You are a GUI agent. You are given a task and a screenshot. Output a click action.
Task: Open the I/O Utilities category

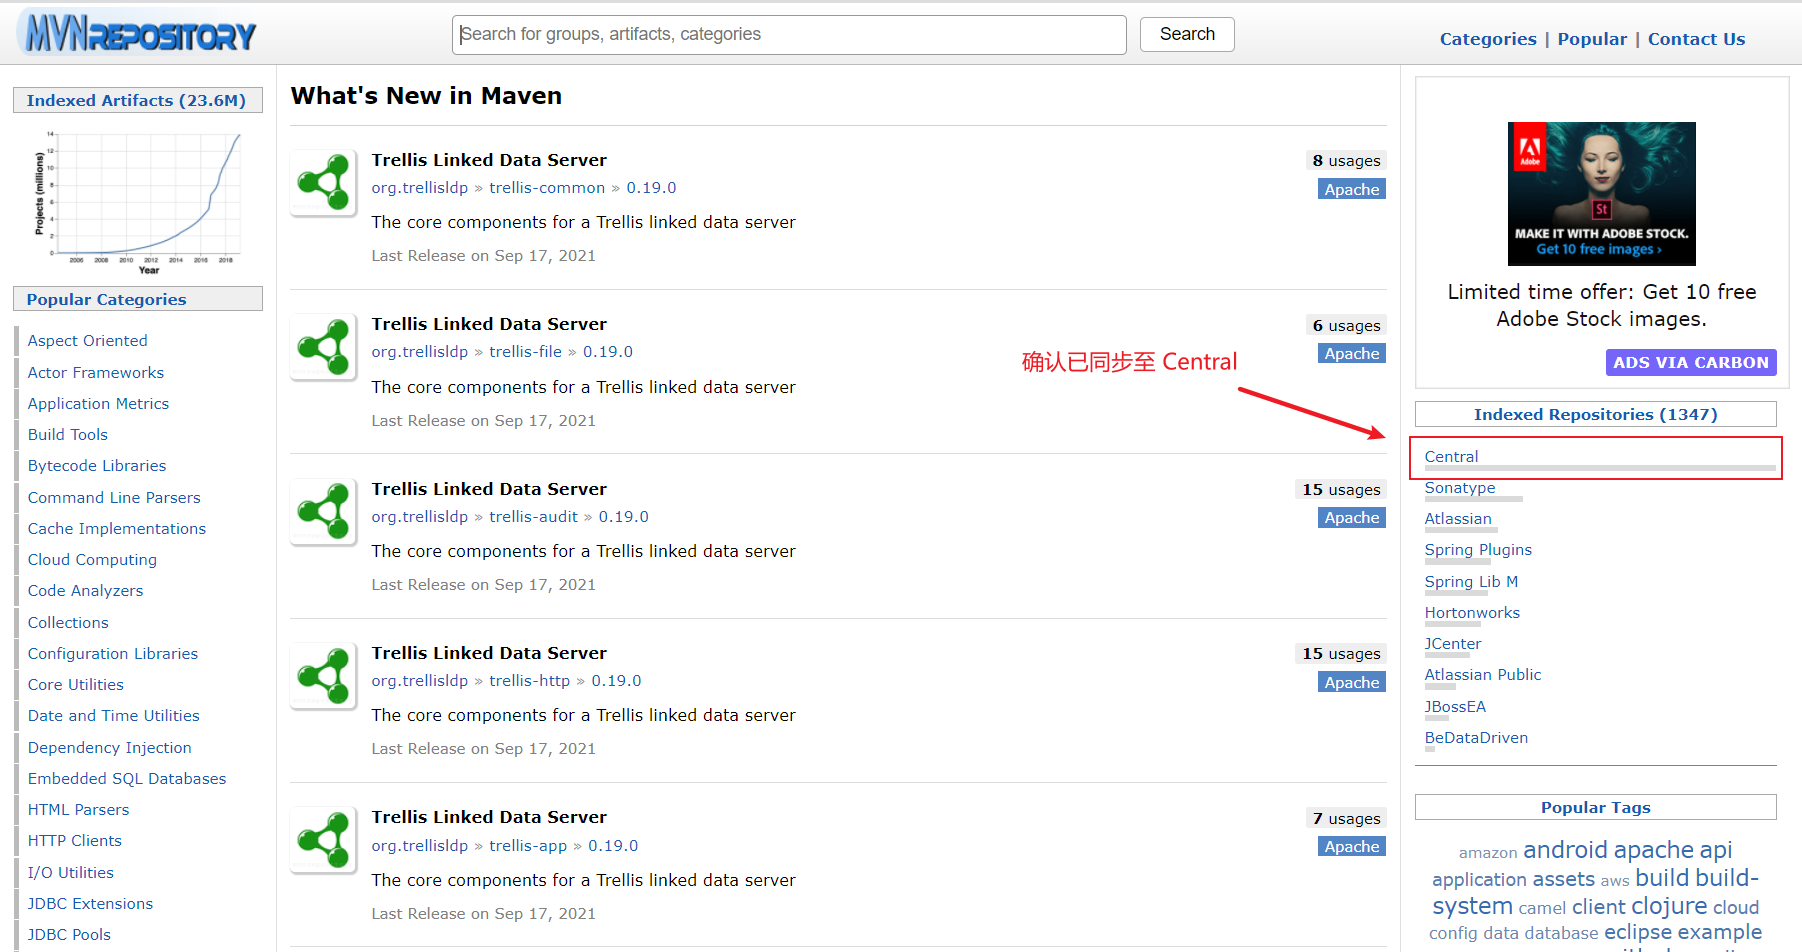click(70, 873)
